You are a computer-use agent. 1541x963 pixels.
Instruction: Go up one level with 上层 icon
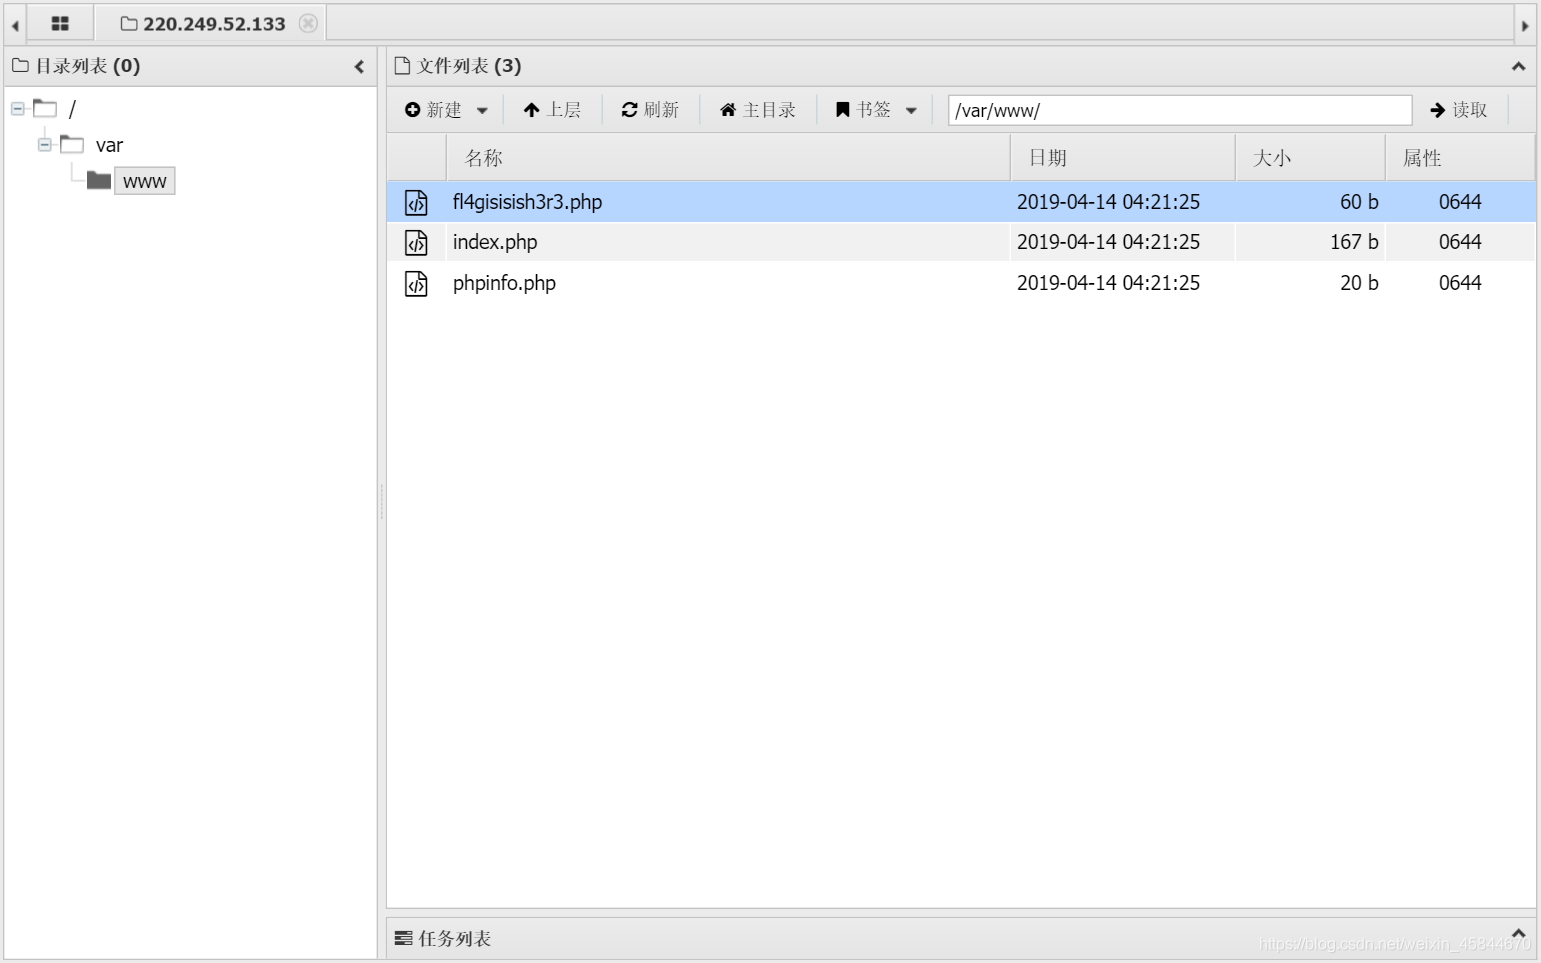click(x=530, y=109)
